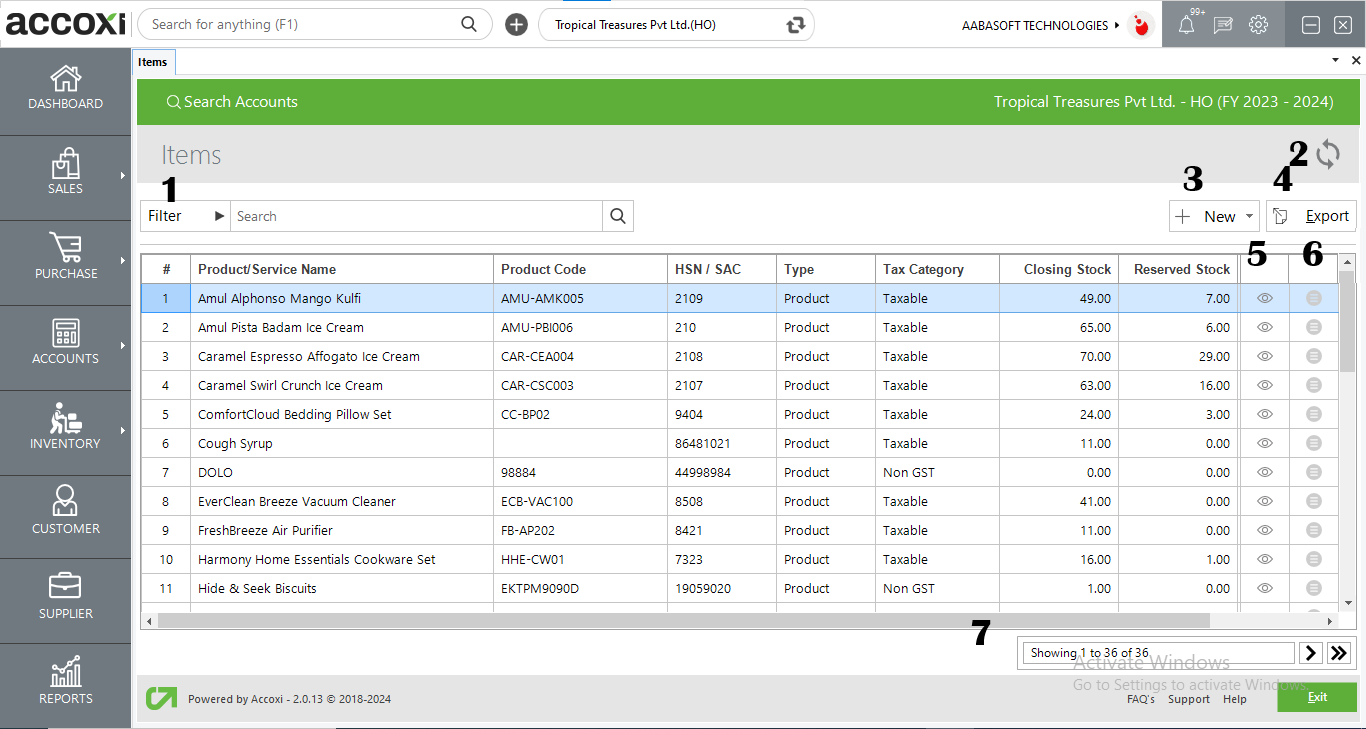Expand the Accounts submenu arrow
Viewport: 1366px width, 729px height.
click(x=122, y=346)
